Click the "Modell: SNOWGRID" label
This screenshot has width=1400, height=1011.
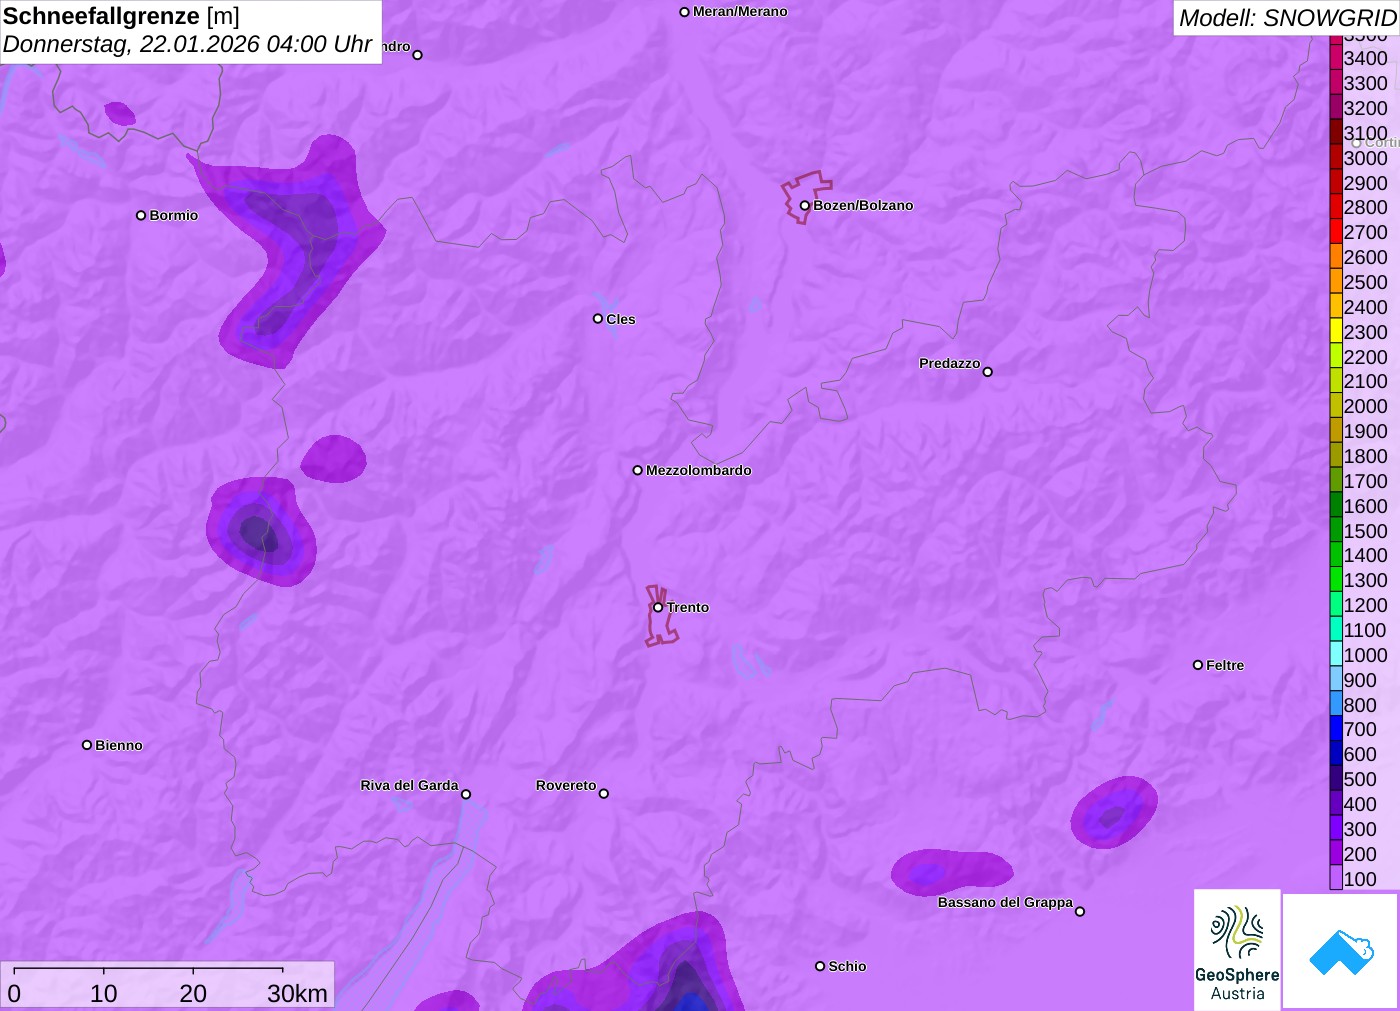[1287, 18]
